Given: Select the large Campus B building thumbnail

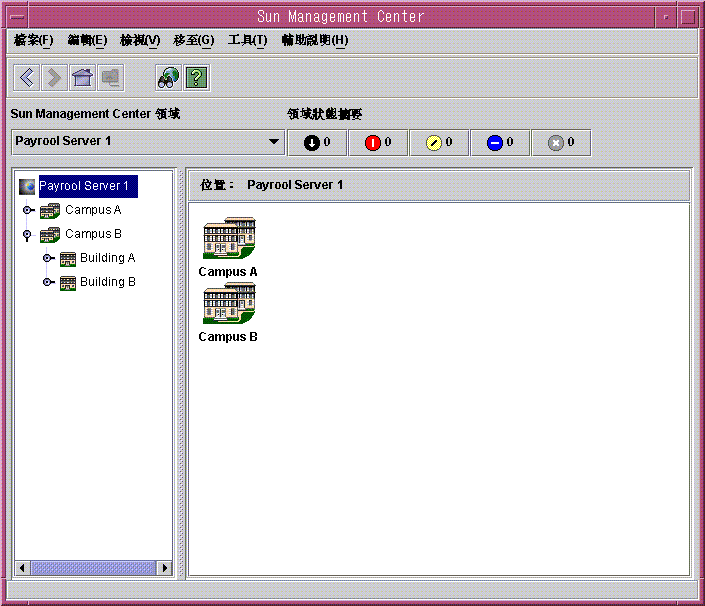Looking at the screenshot, I should point(229,303).
